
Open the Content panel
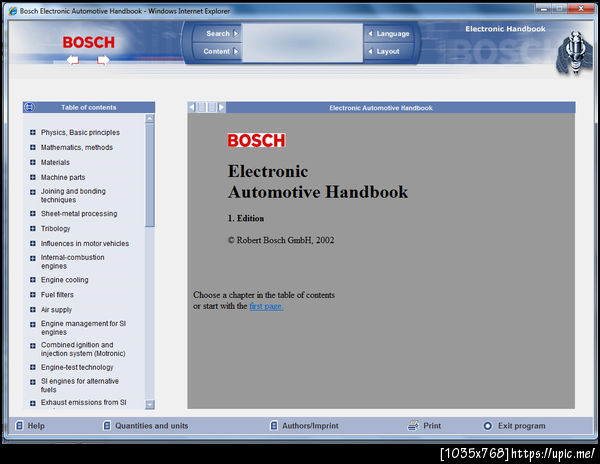tap(221, 51)
